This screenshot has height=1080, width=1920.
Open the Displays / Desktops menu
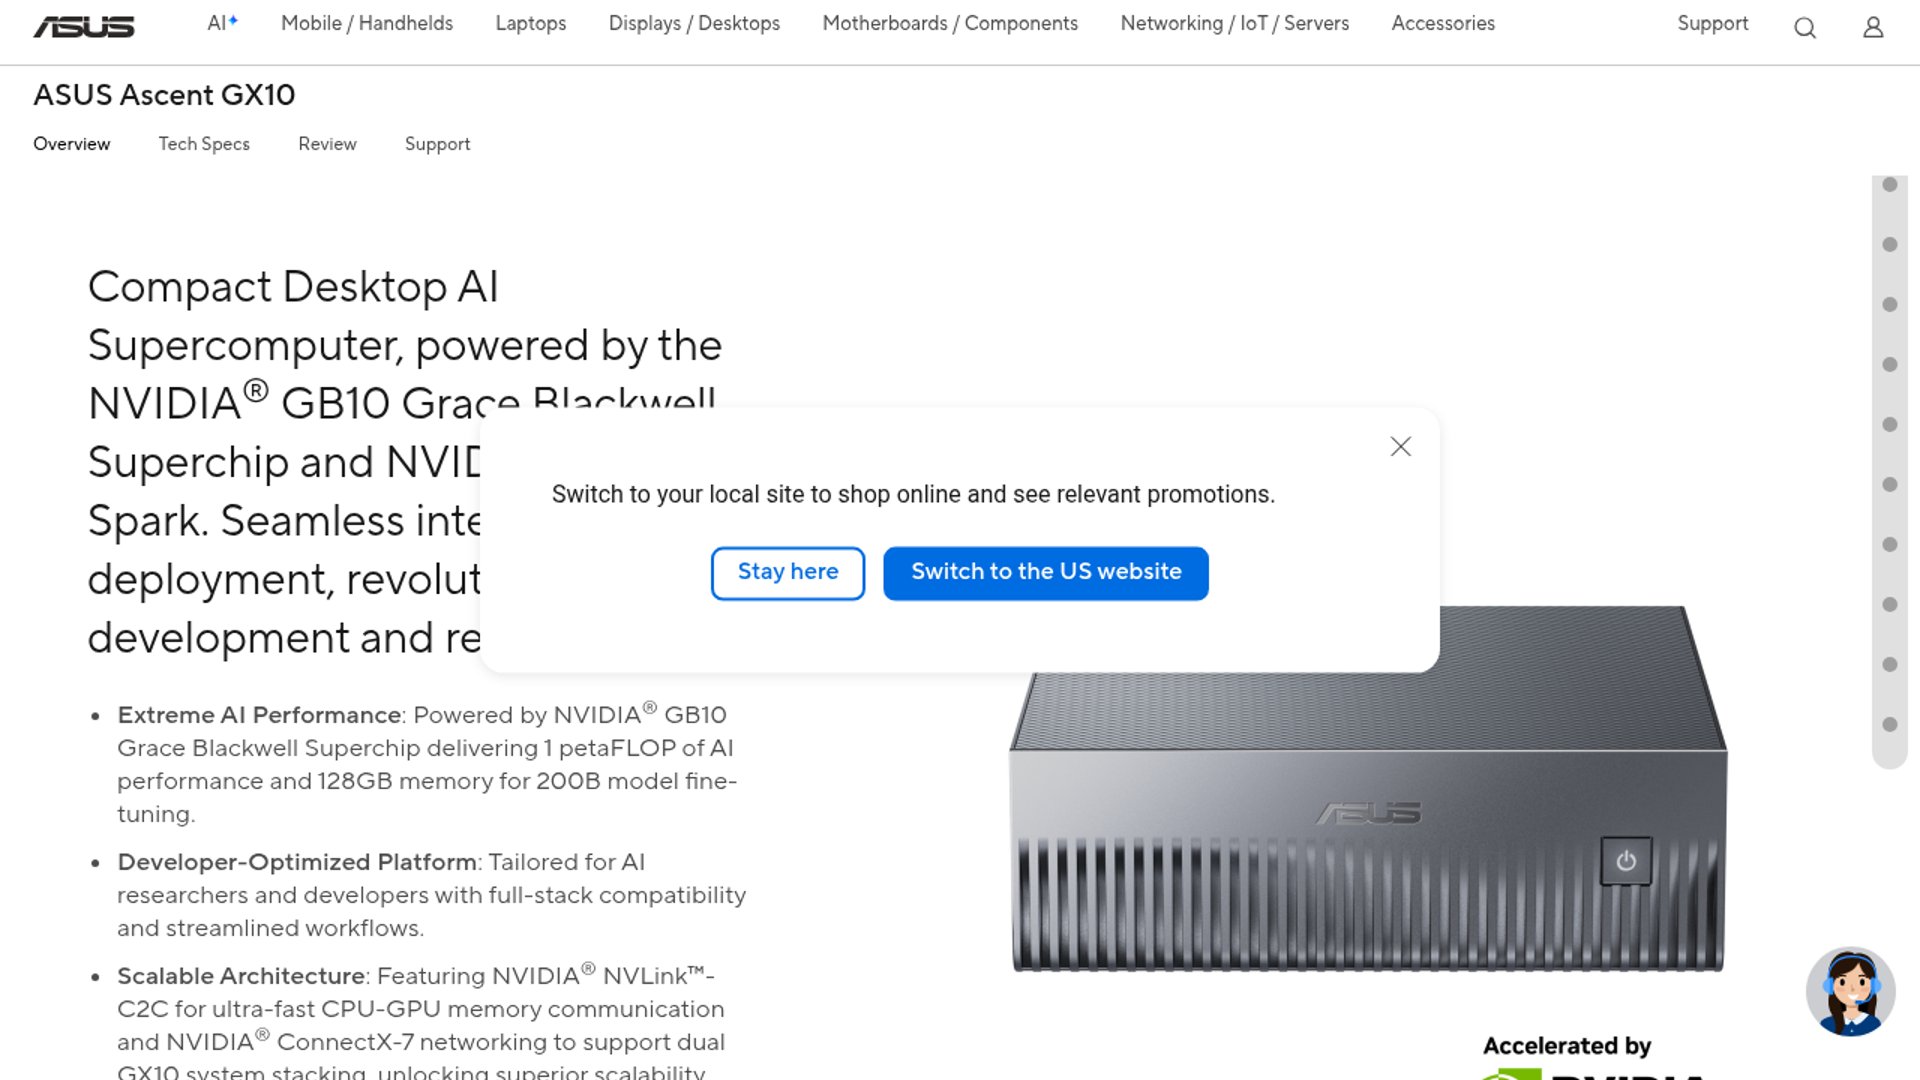(x=694, y=23)
